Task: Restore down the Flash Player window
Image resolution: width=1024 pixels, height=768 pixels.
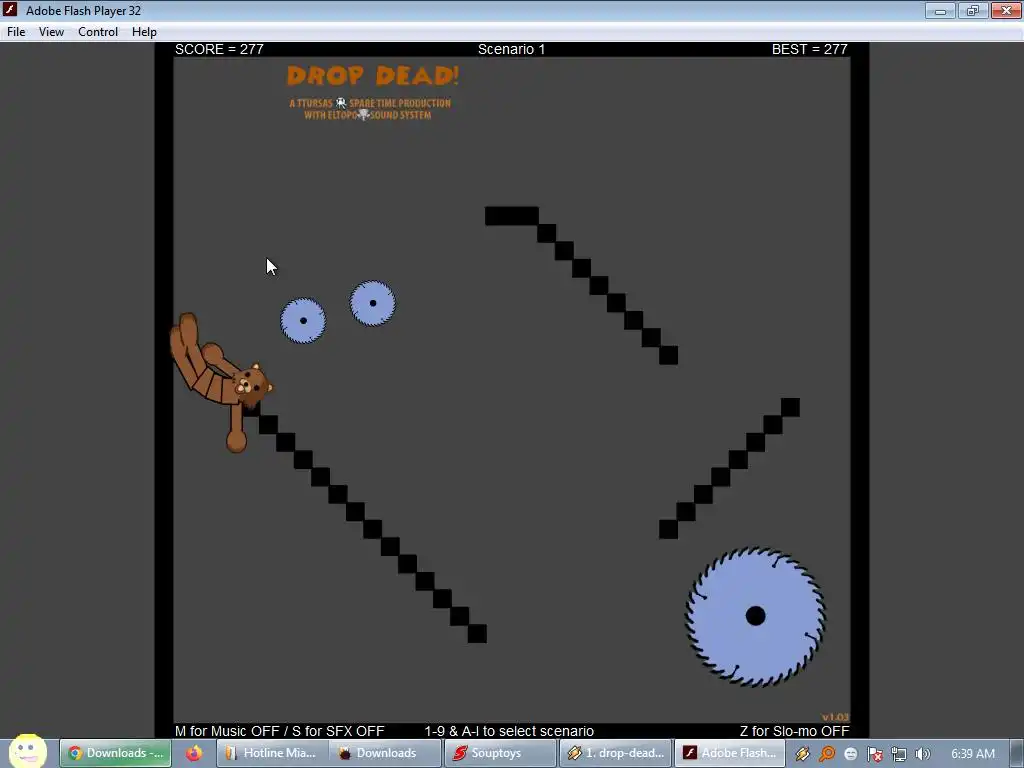Action: tap(972, 10)
